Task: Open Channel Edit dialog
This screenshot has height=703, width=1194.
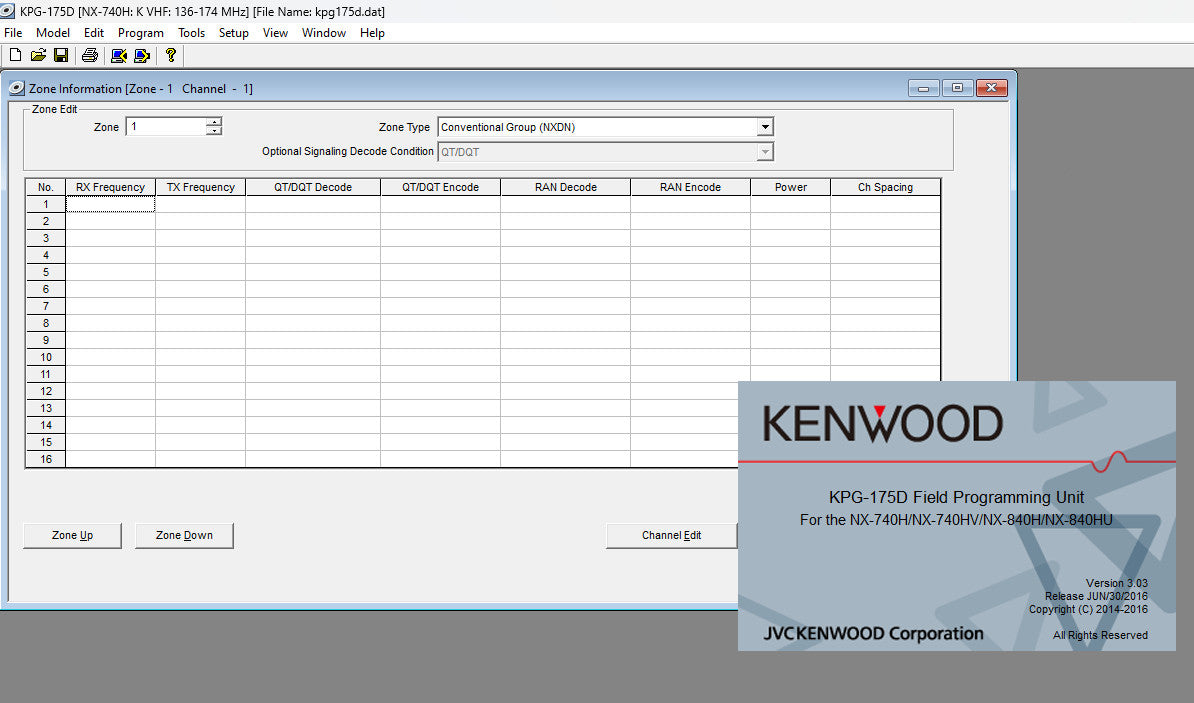Action: coord(672,535)
